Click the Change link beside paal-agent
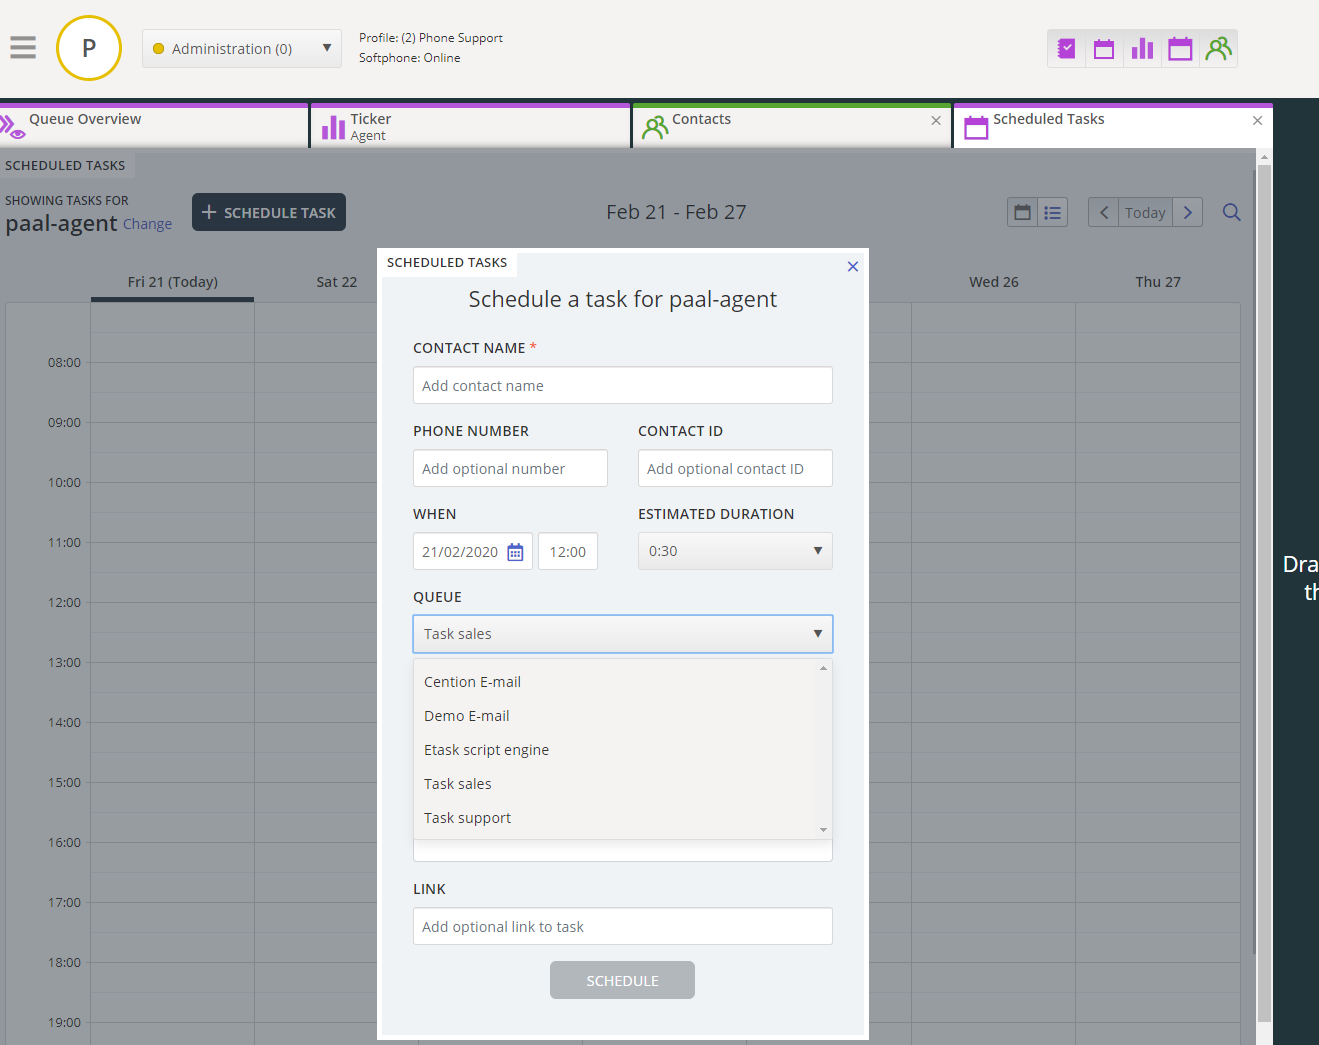This screenshot has height=1045, width=1319. [147, 224]
